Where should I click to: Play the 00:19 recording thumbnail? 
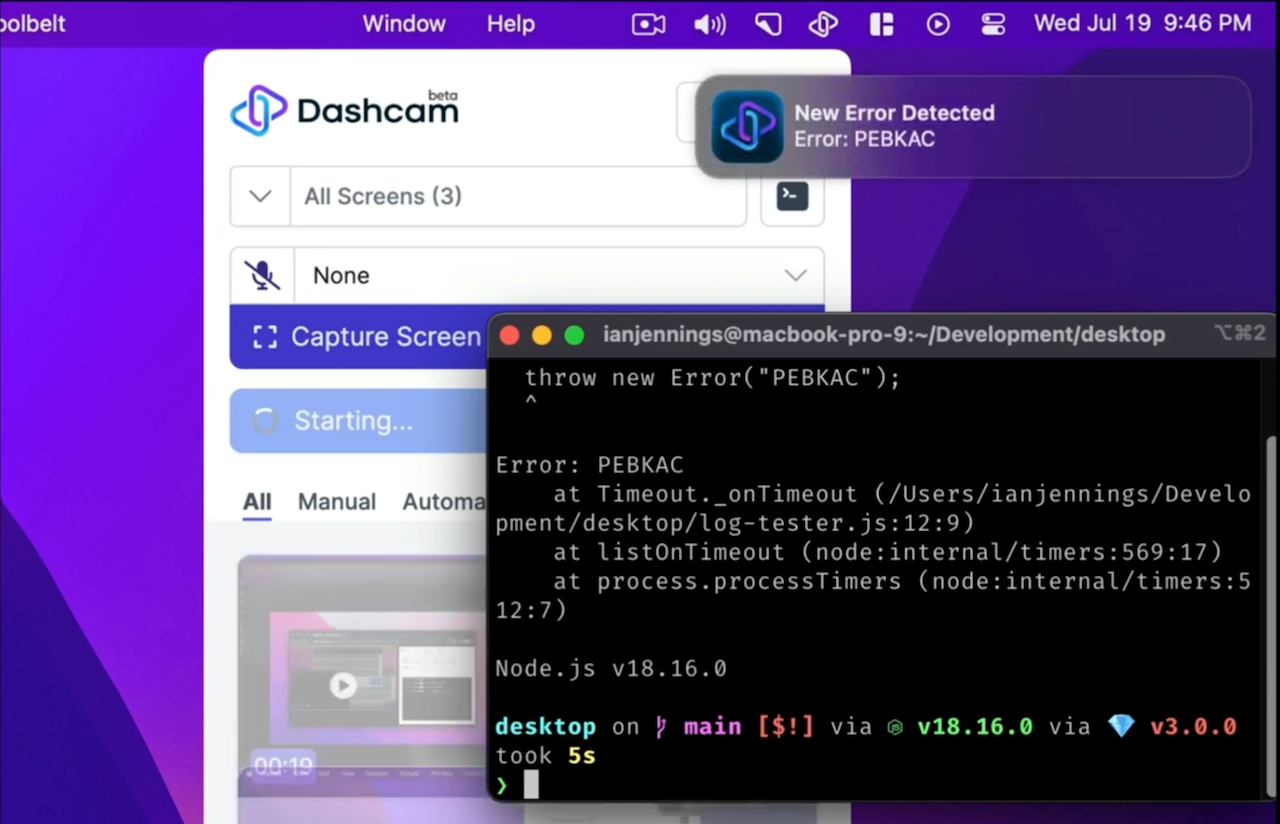[x=343, y=685]
